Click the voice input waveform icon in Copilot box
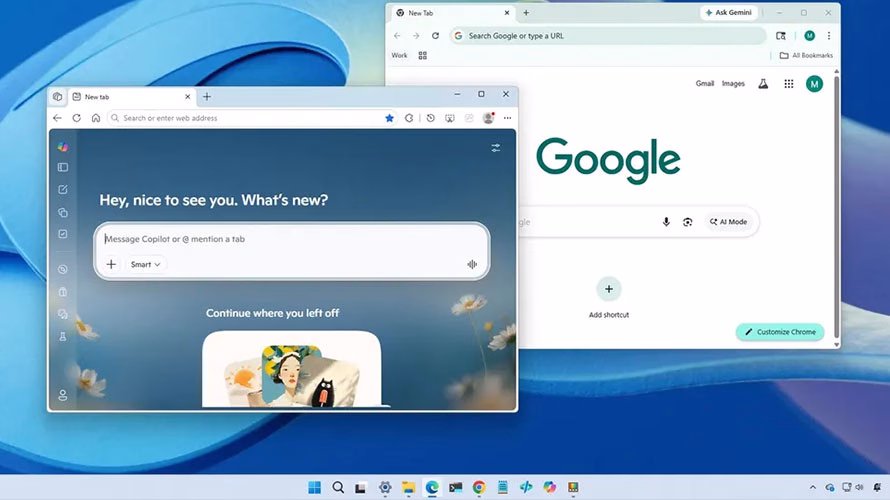 pos(472,264)
